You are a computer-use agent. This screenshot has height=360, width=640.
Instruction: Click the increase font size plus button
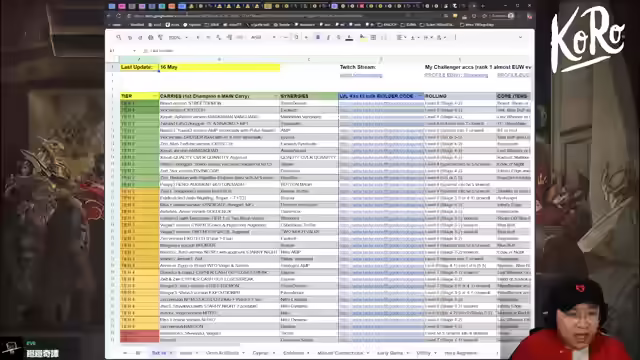[307, 38]
